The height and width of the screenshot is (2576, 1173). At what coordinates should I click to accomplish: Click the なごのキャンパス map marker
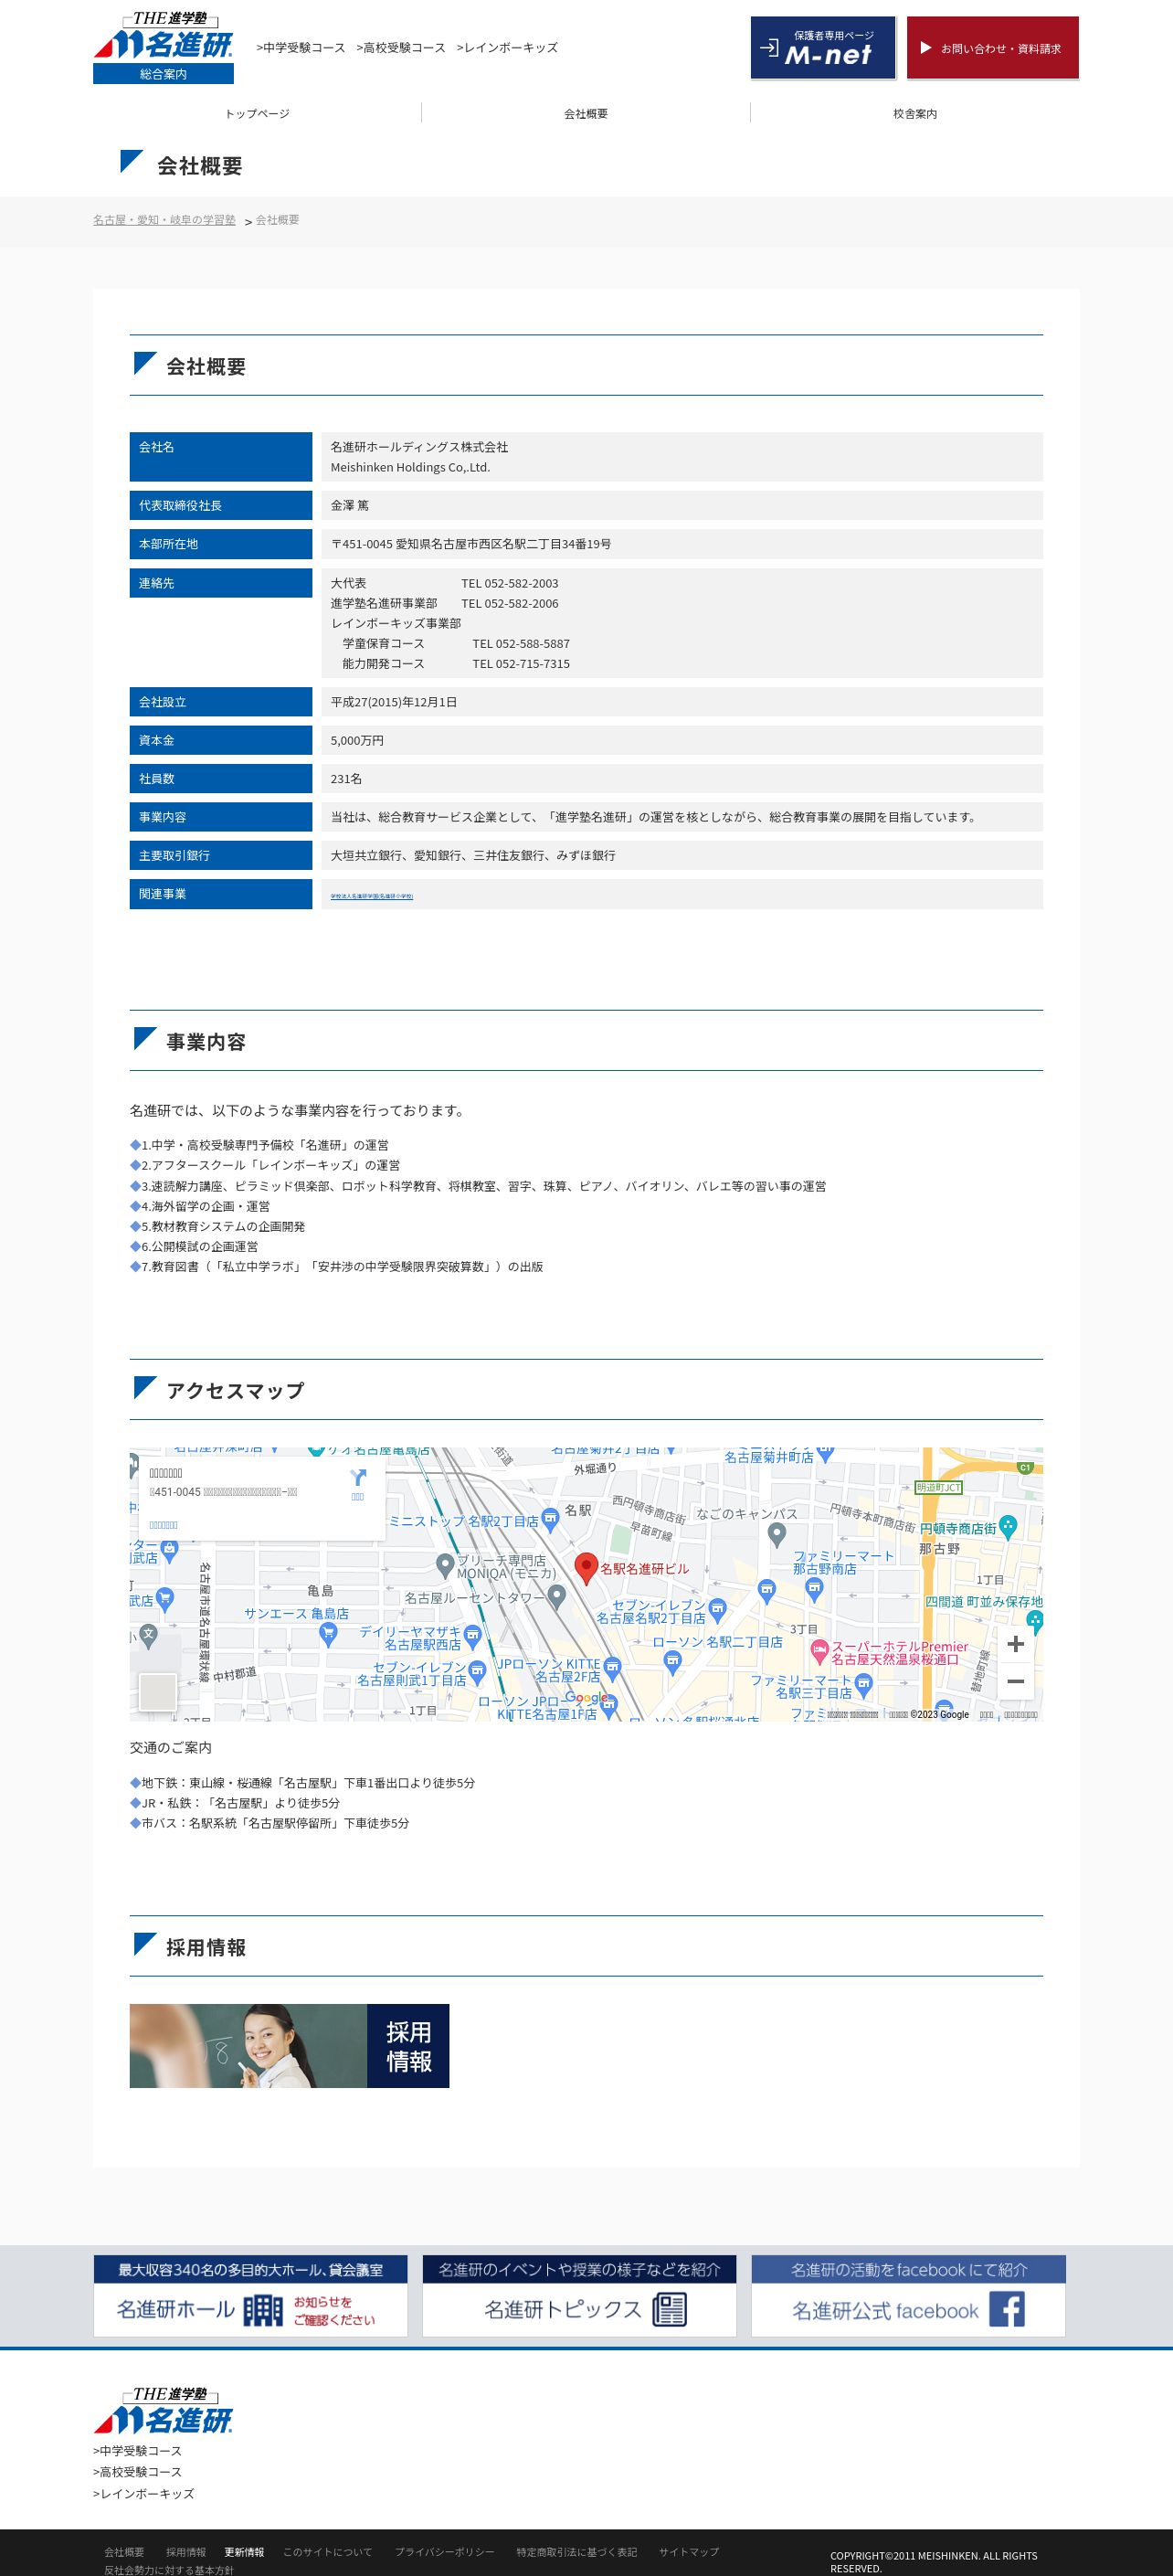click(x=777, y=1532)
